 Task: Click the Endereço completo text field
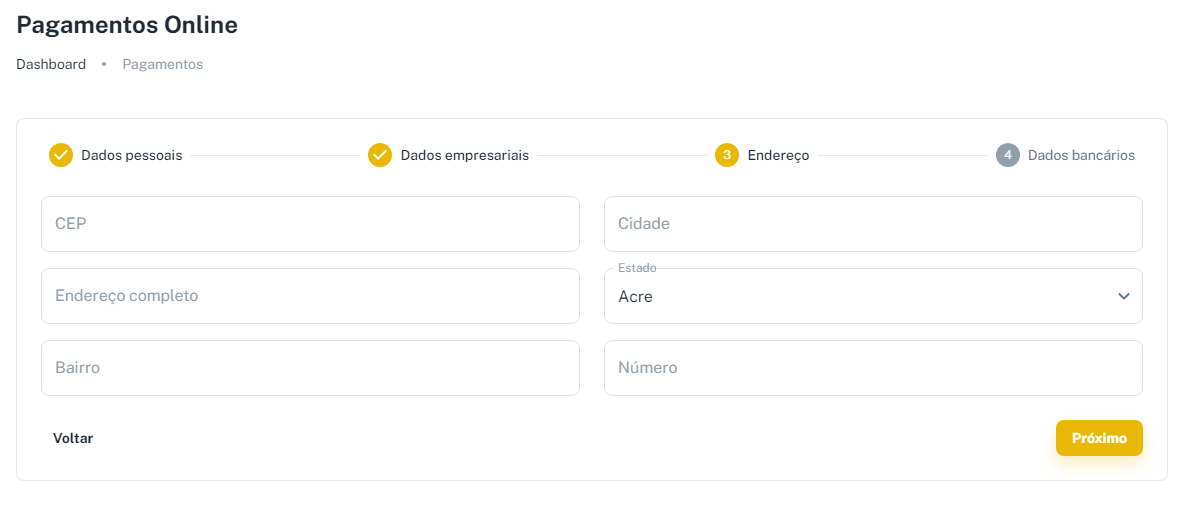point(310,296)
